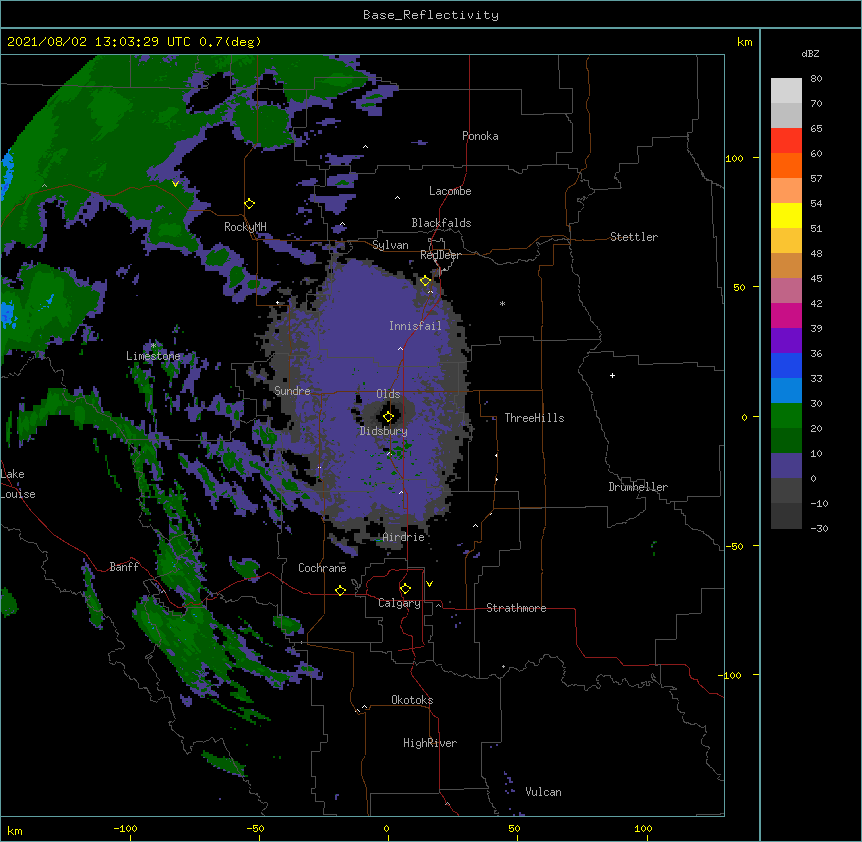Select the dark green 20-10 dBZ legend color

pyautogui.click(x=786, y=440)
